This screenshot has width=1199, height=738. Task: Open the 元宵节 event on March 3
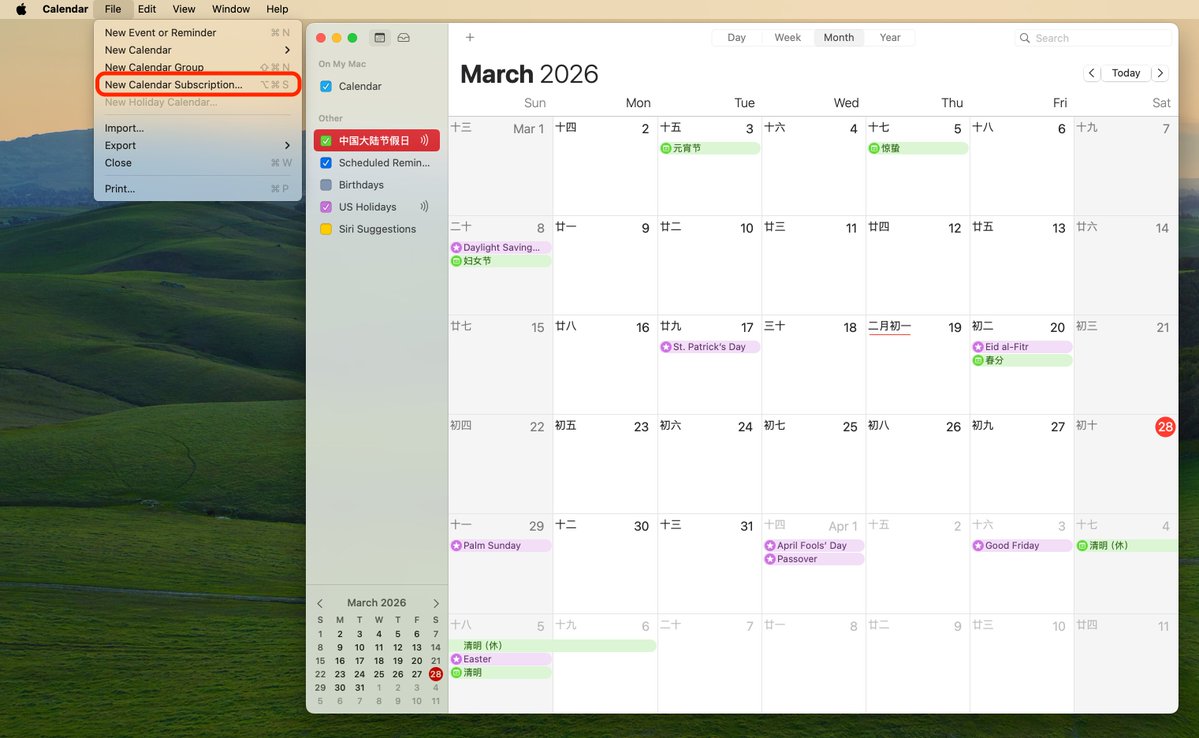710,148
